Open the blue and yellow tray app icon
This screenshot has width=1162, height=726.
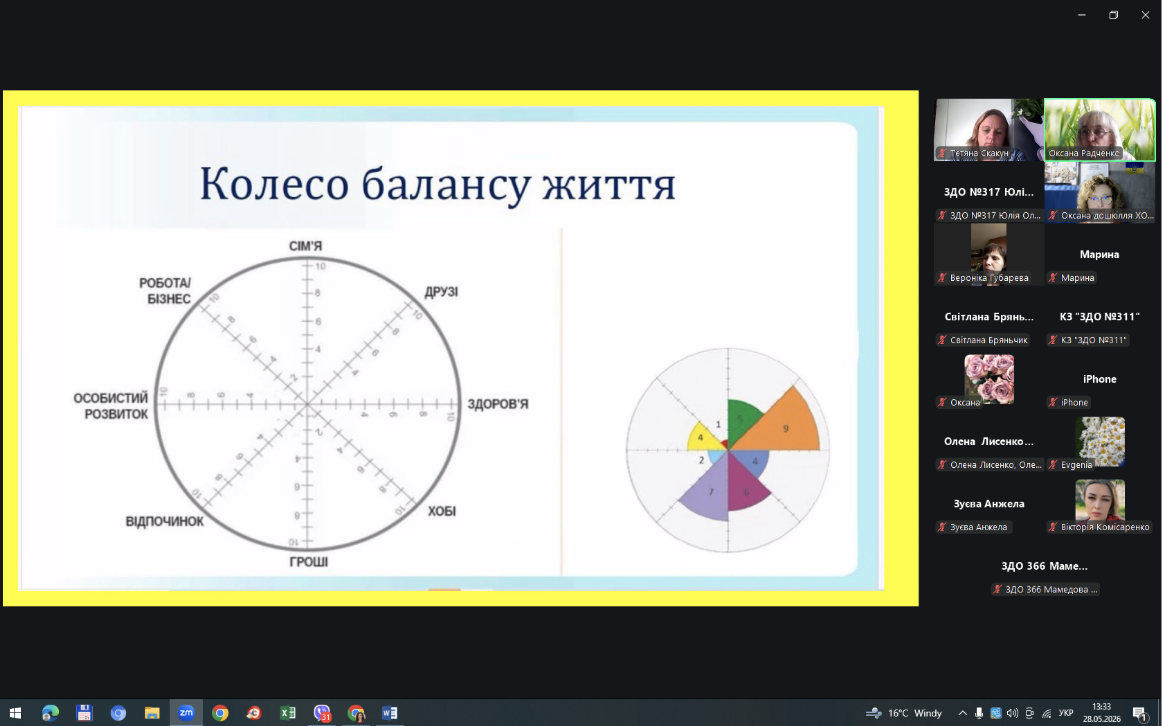(995, 713)
